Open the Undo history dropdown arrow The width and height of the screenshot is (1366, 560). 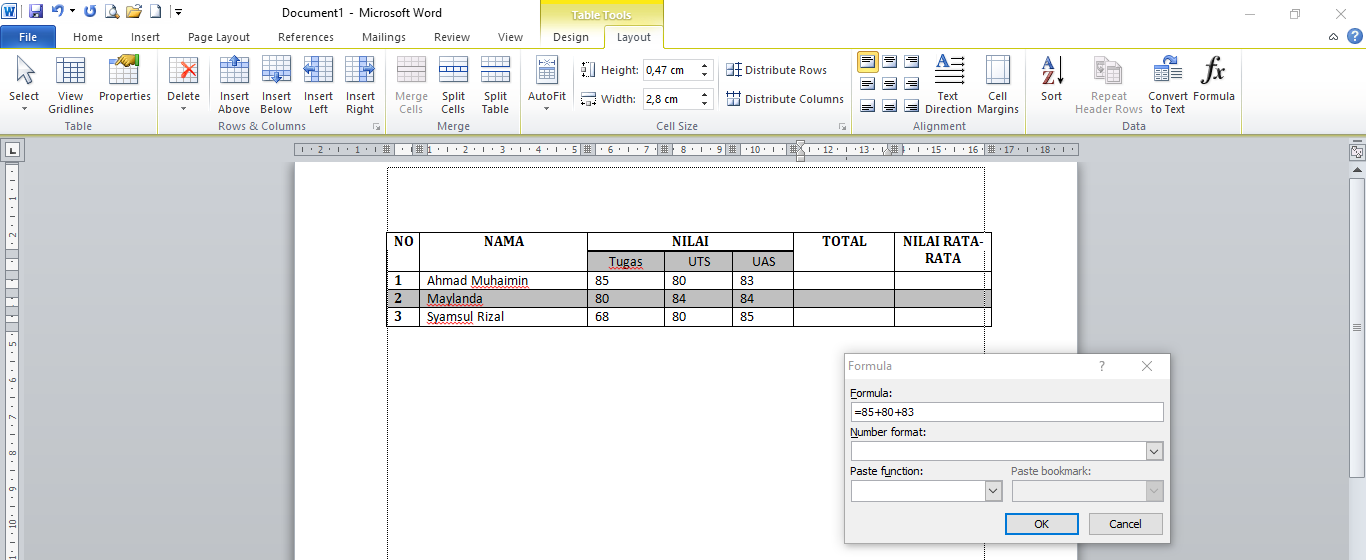click(x=72, y=12)
